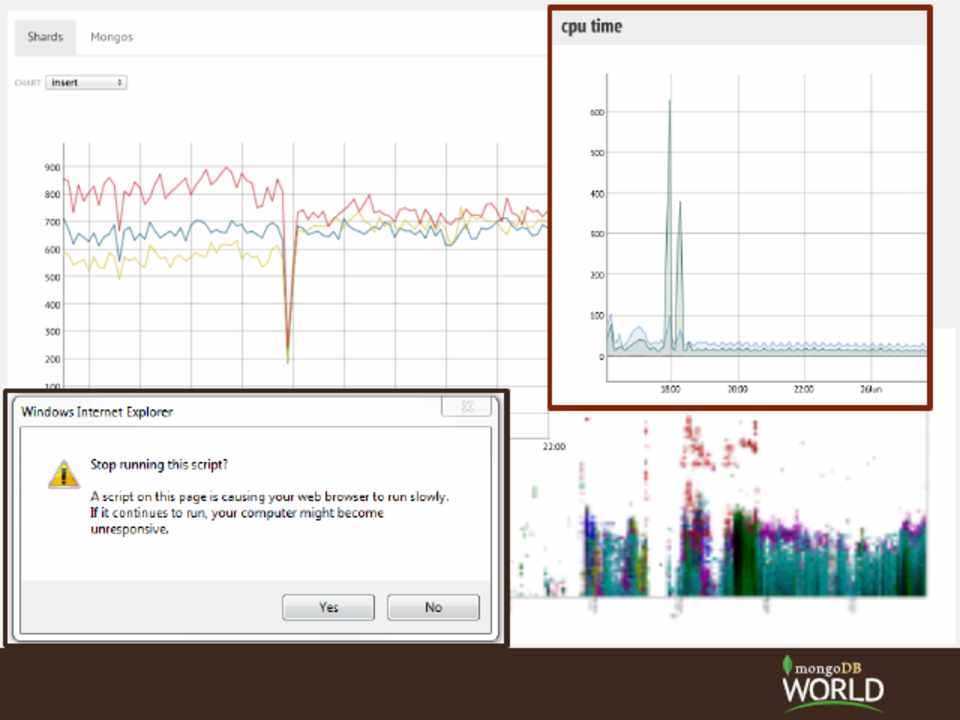Click Yes to stop the script
The width and height of the screenshot is (960, 720).
point(328,607)
